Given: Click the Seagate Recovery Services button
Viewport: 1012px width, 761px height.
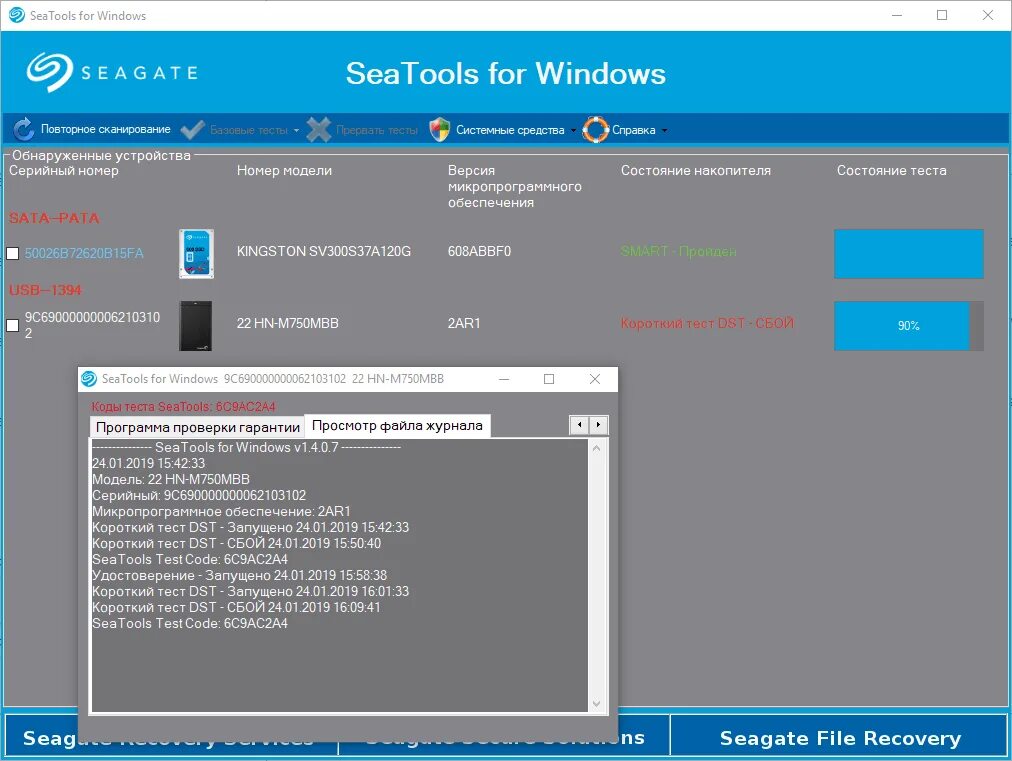Looking at the screenshot, I should pyautogui.click(x=170, y=737).
